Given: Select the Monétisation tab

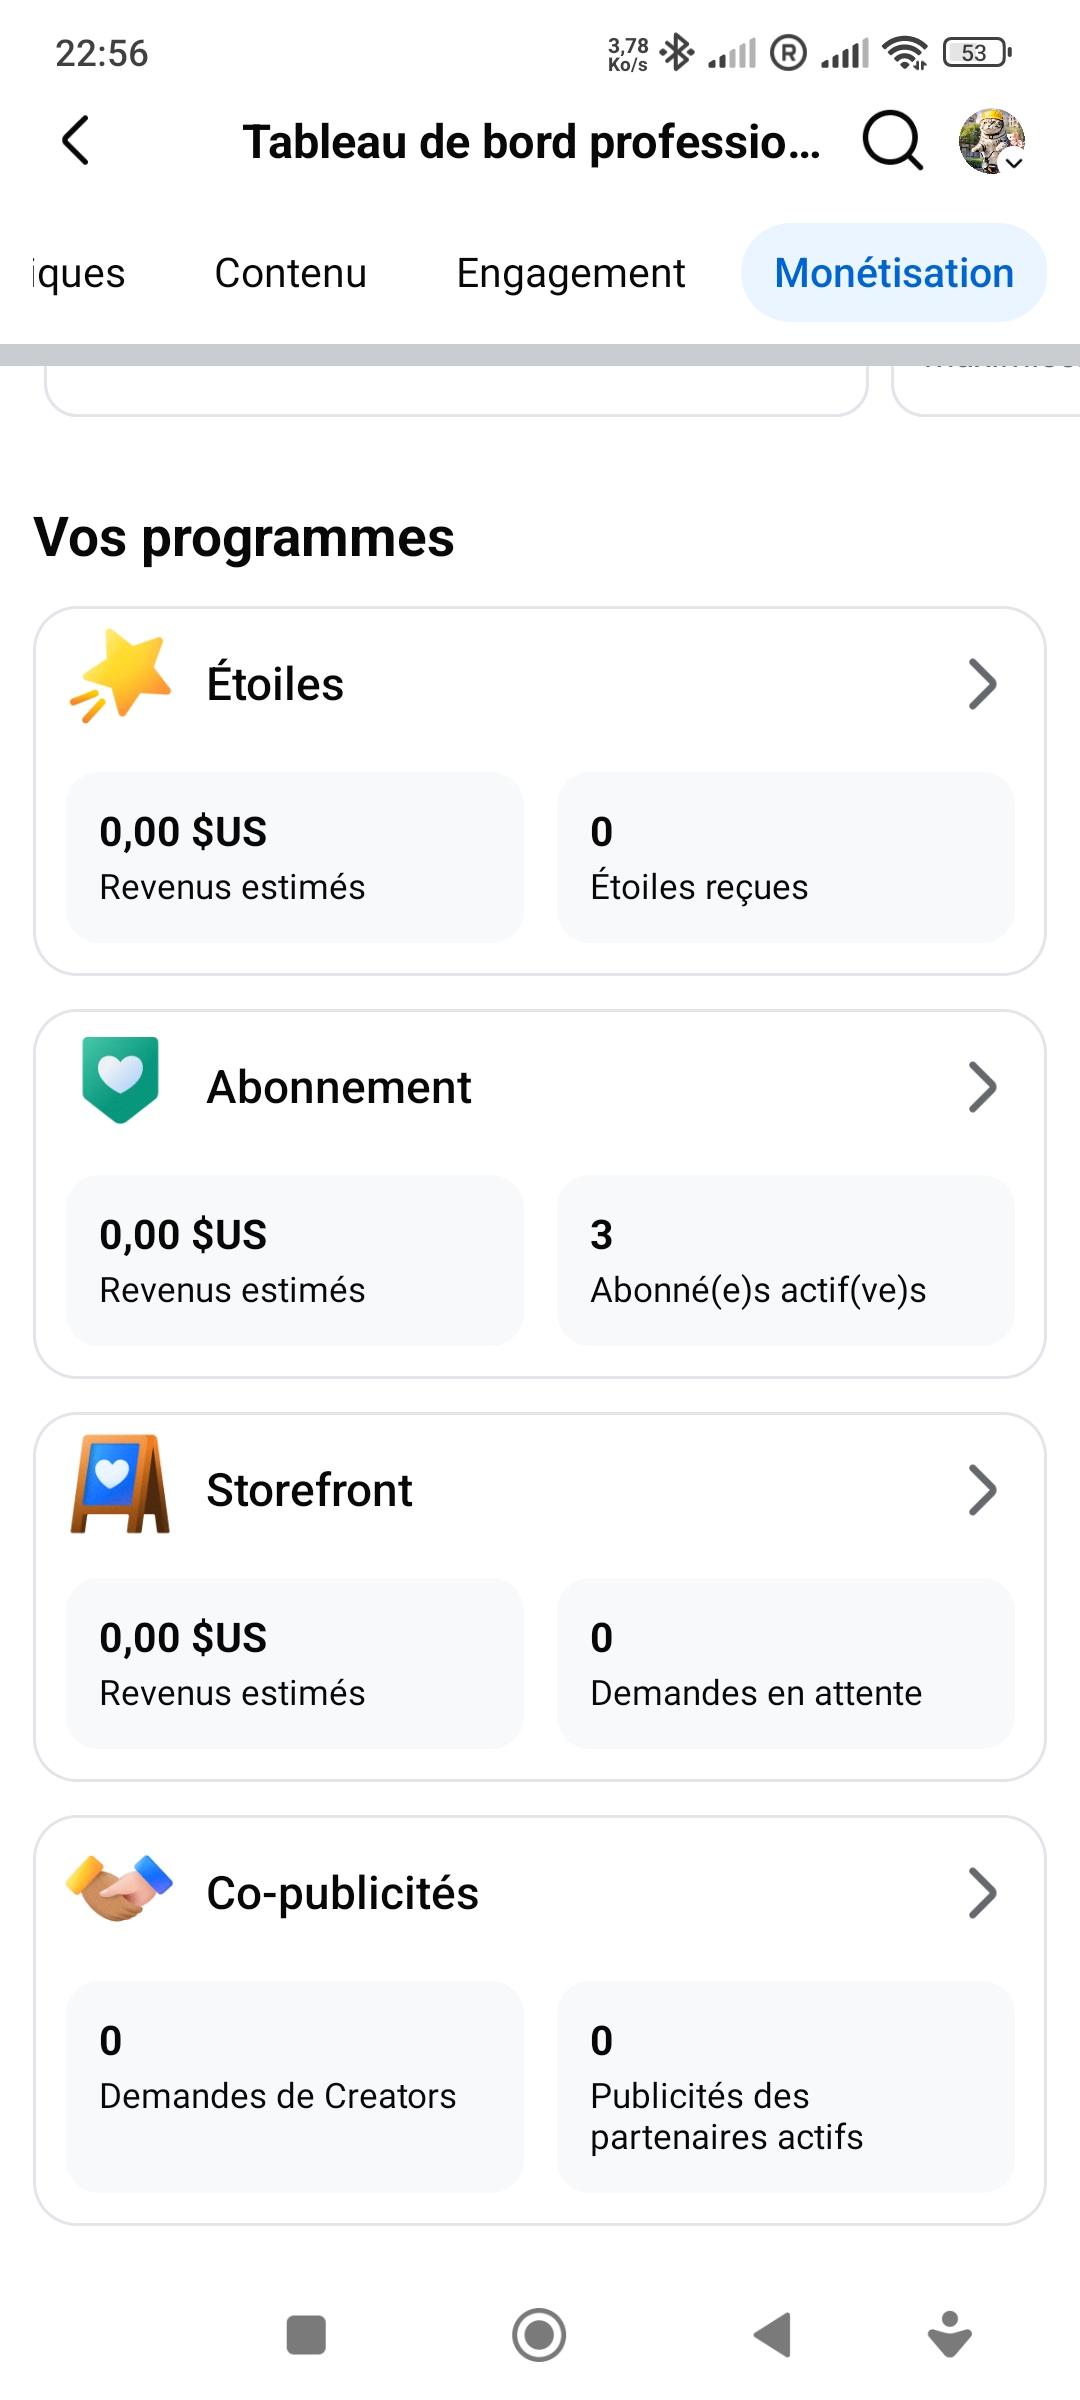Looking at the screenshot, I should click(x=894, y=273).
